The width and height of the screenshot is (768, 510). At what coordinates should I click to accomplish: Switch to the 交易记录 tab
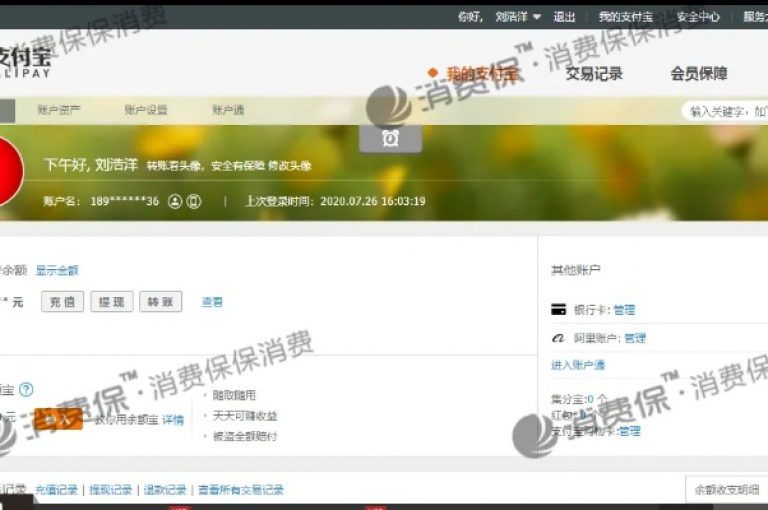[x=594, y=74]
